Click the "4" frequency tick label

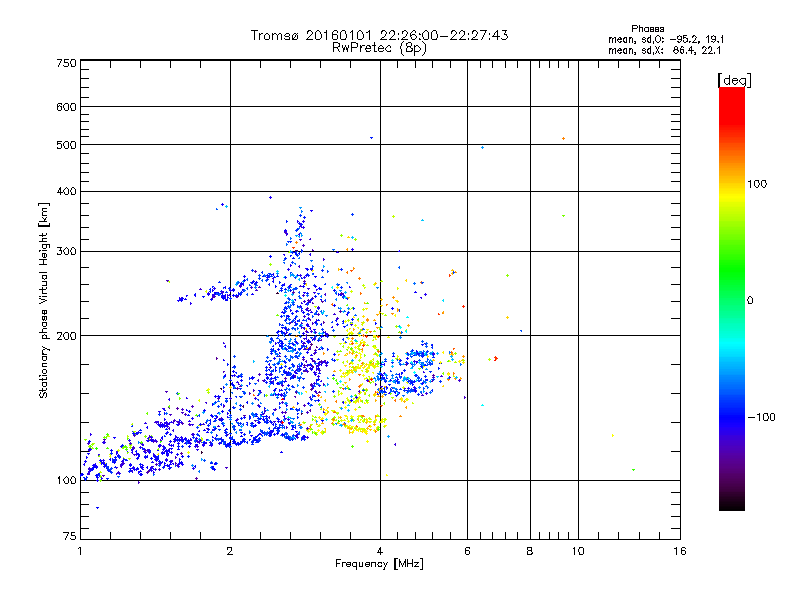click(380, 552)
